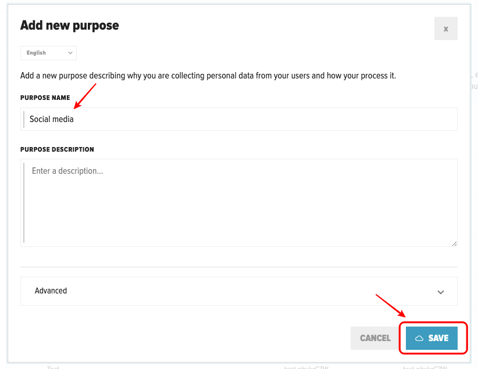Click the description textarea resize grip
Viewport: 478px width, 369px height.
click(454, 243)
